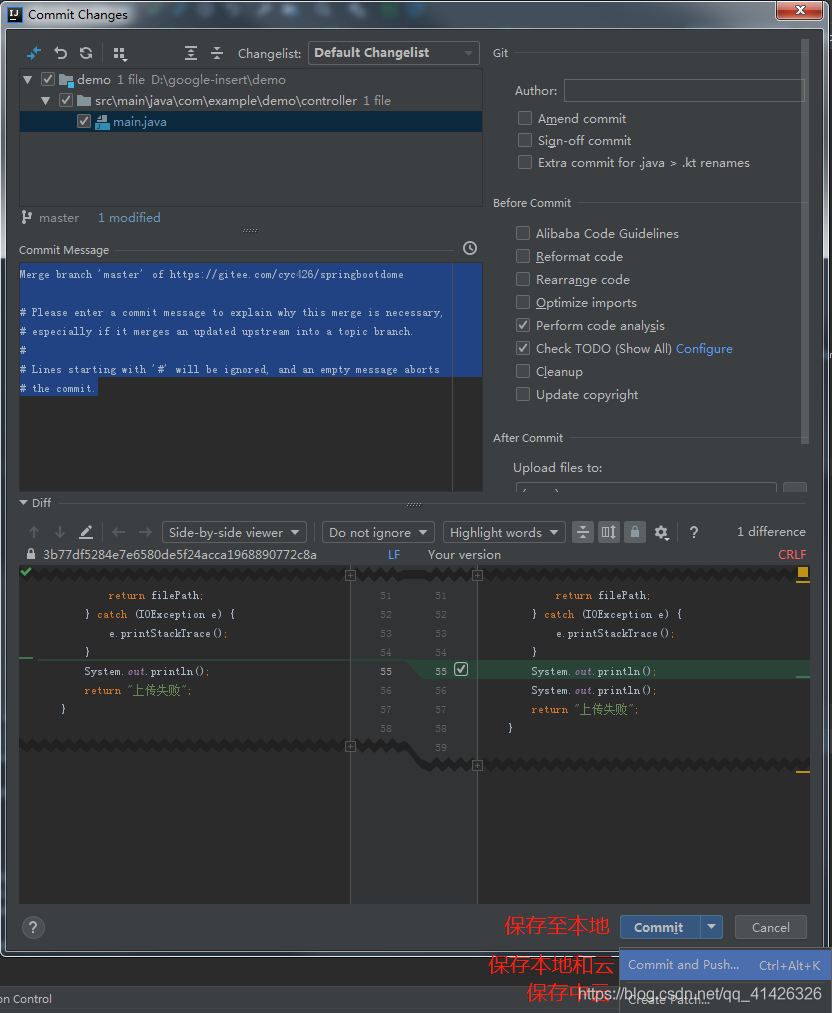
Task: Open the Changelist dropdown
Action: pos(394,53)
